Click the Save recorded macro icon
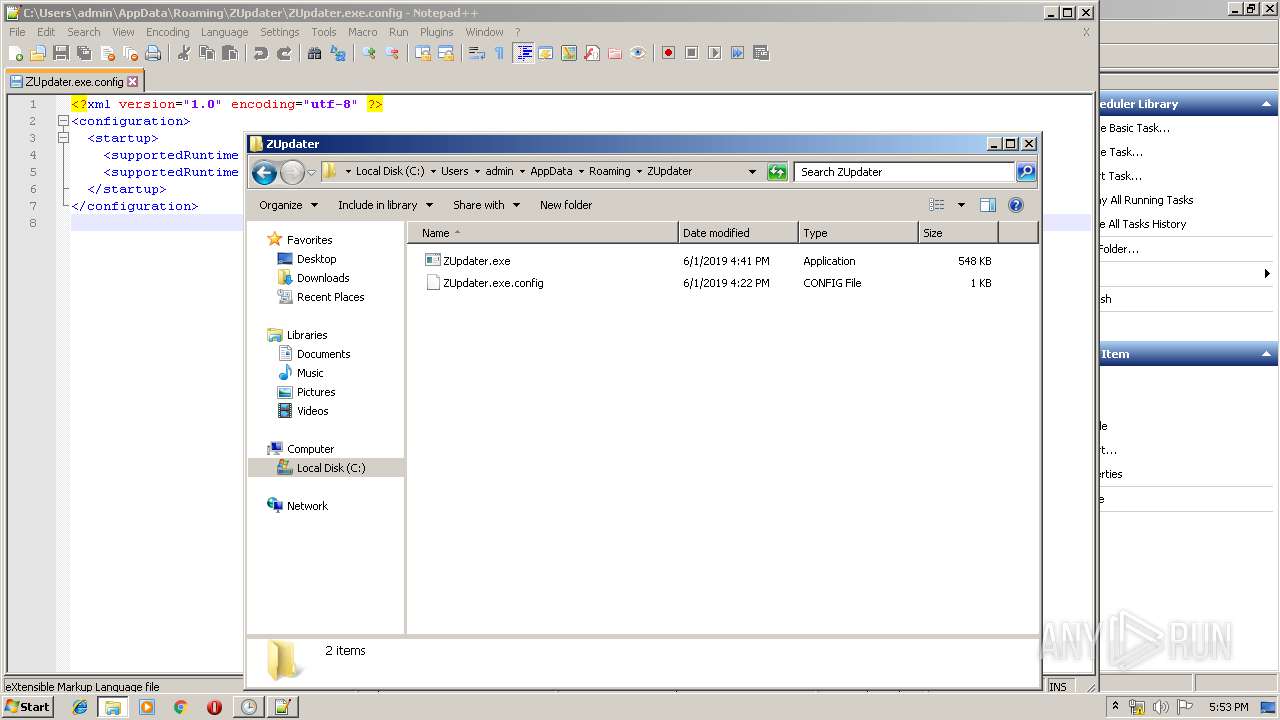The width and height of the screenshot is (1280, 720). pyautogui.click(x=761, y=53)
